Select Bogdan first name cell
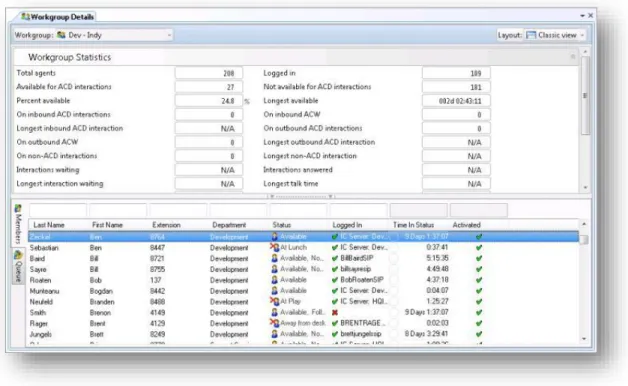Screen dimensions: 628x386 click(101, 291)
